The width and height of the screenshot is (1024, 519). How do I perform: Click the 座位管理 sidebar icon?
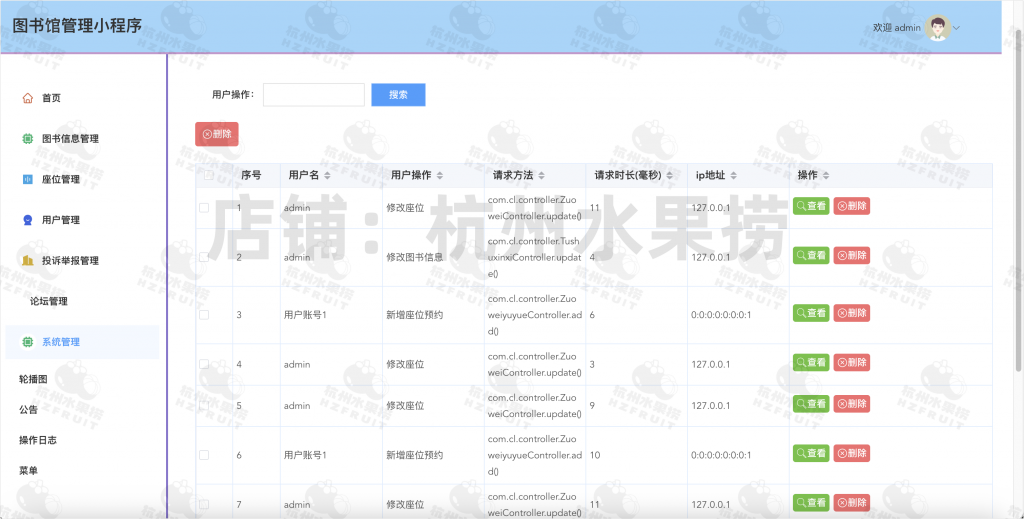(27, 179)
